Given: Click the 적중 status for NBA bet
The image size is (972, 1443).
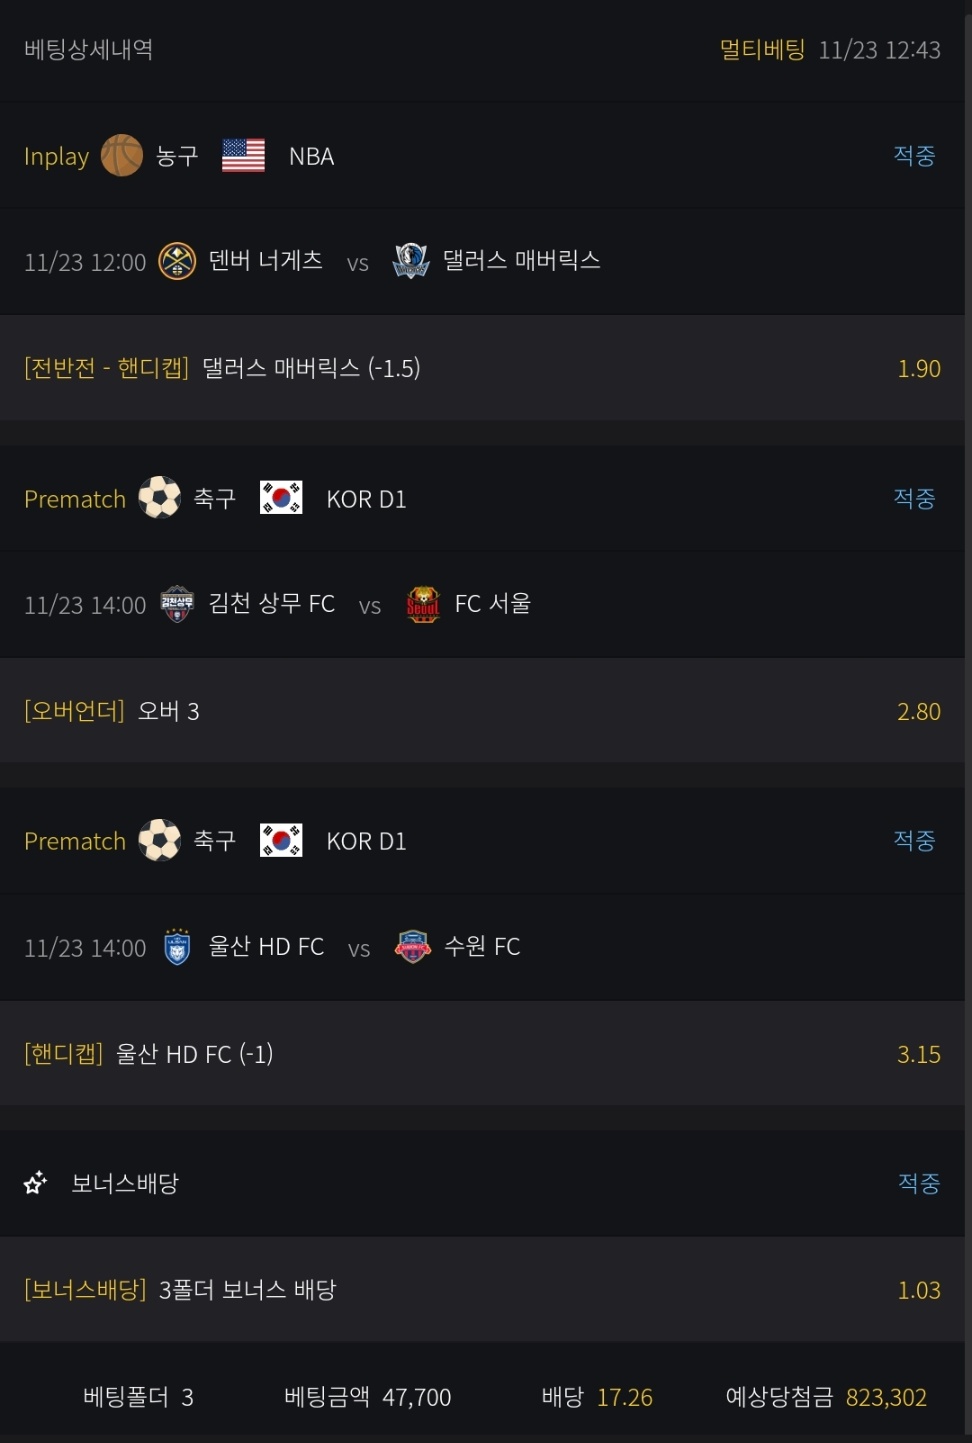Looking at the screenshot, I should 914,156.
